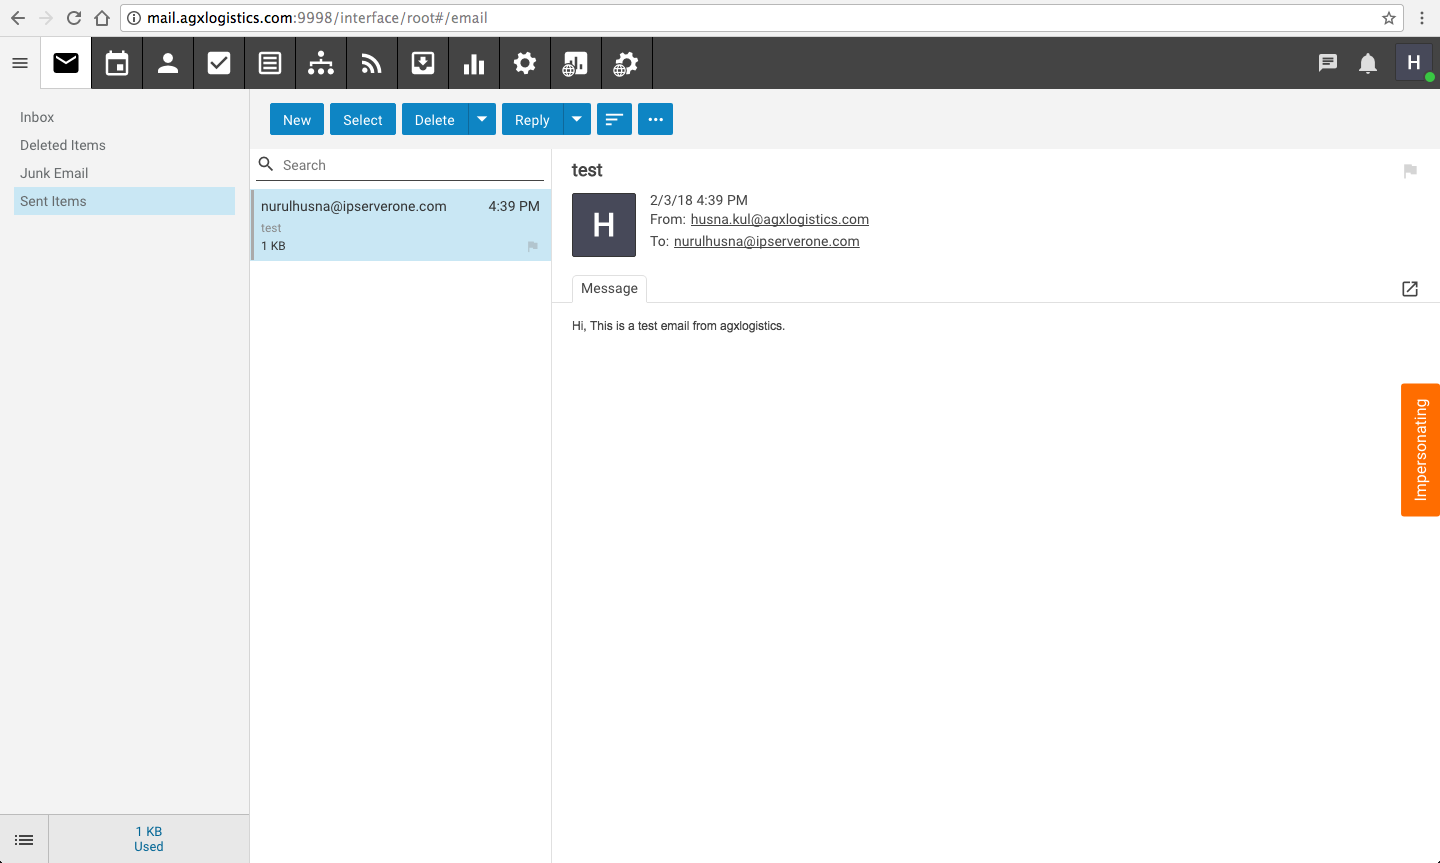Open the Tasks checkmark icon
Image resolution: width=1440 pixels, height=863 pixels.
[x=219, y=64]
